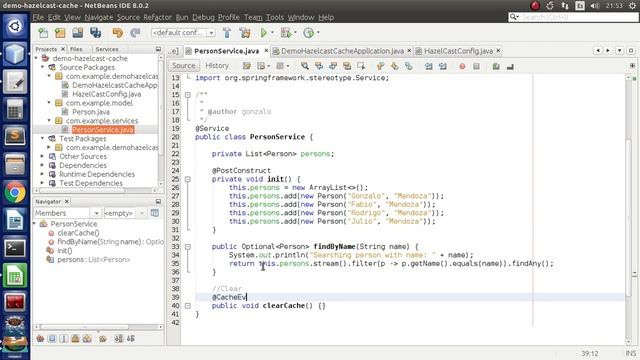This screenshot has height=360, width=640.
Task: Open Chrome from the Ubuntu launcher
Action: [15, 193]
